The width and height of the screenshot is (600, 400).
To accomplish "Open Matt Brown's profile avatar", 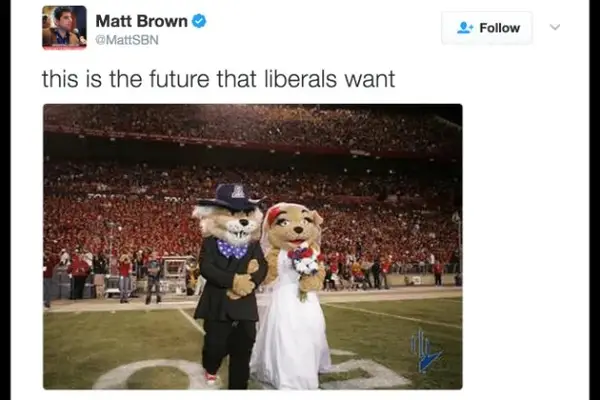I will (x=64, y=28).
